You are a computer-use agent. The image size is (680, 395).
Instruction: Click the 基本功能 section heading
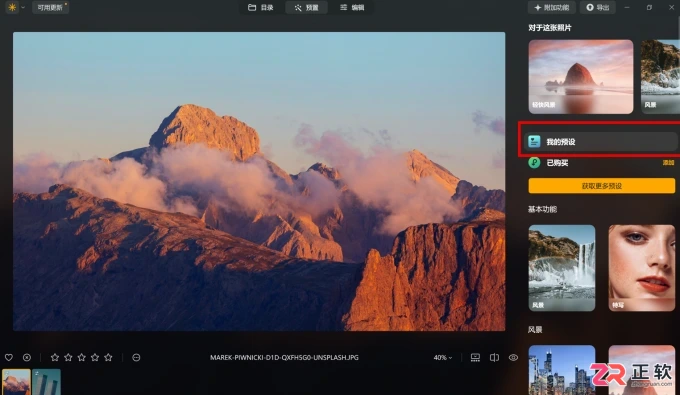(x=542, y=209)
